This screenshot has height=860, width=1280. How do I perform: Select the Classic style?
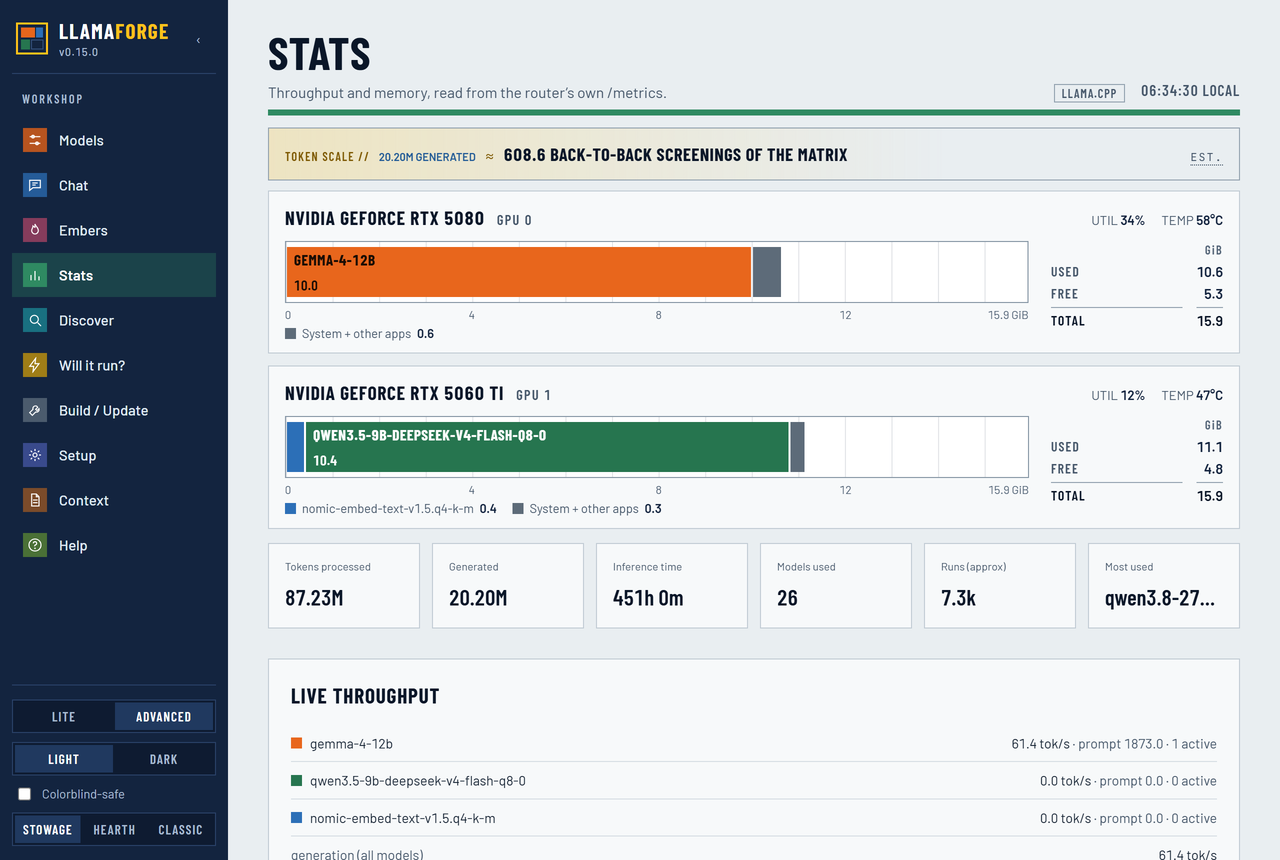(x=180, y=830)
